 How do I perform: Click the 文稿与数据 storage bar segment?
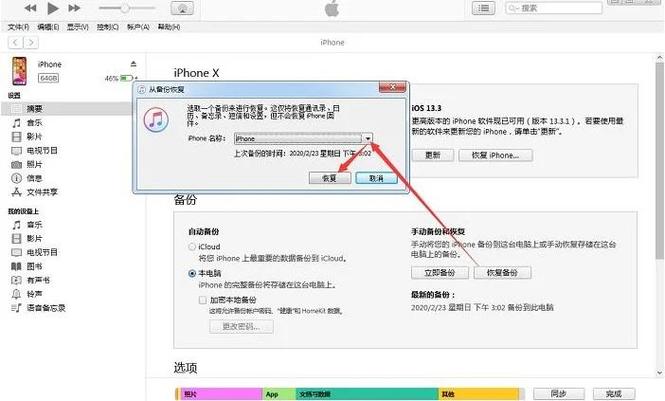(367, 394)
